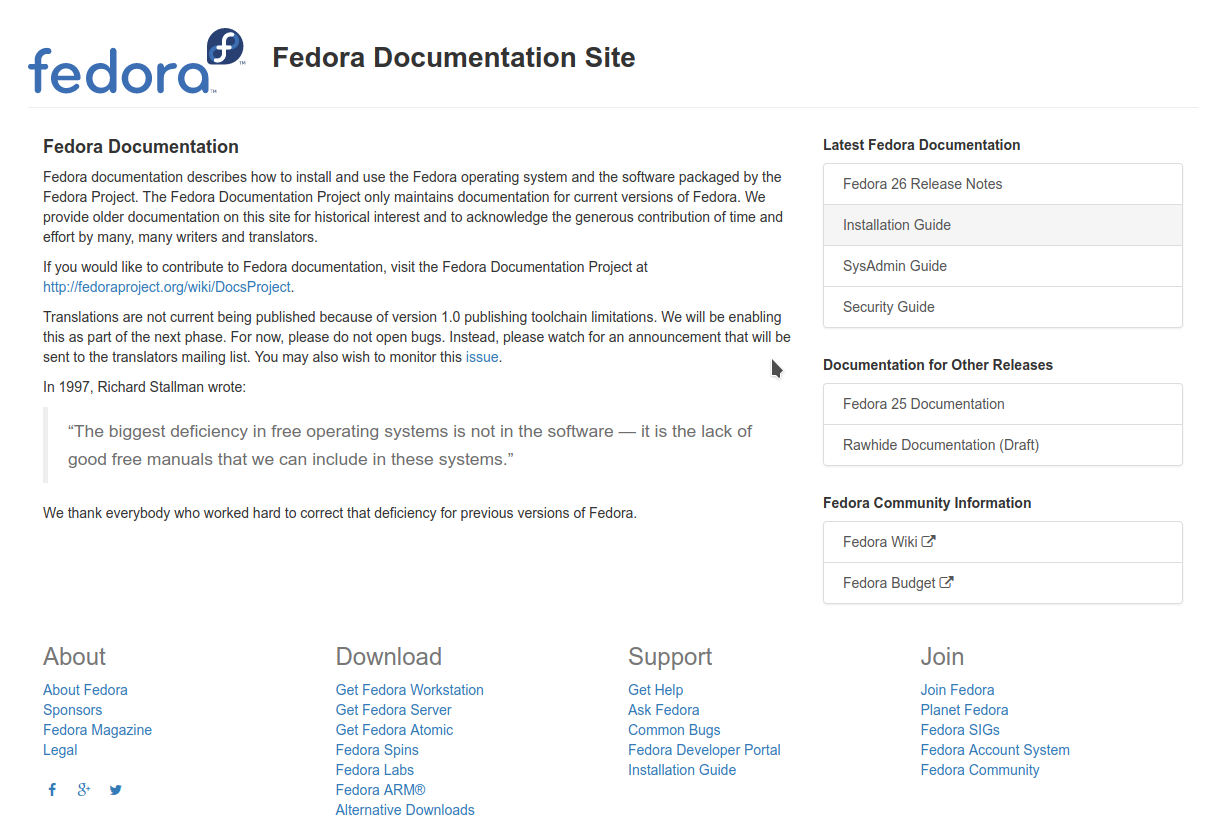
Task: Click the 'Fedora Documentation Site' title
Action: [454, 58]
